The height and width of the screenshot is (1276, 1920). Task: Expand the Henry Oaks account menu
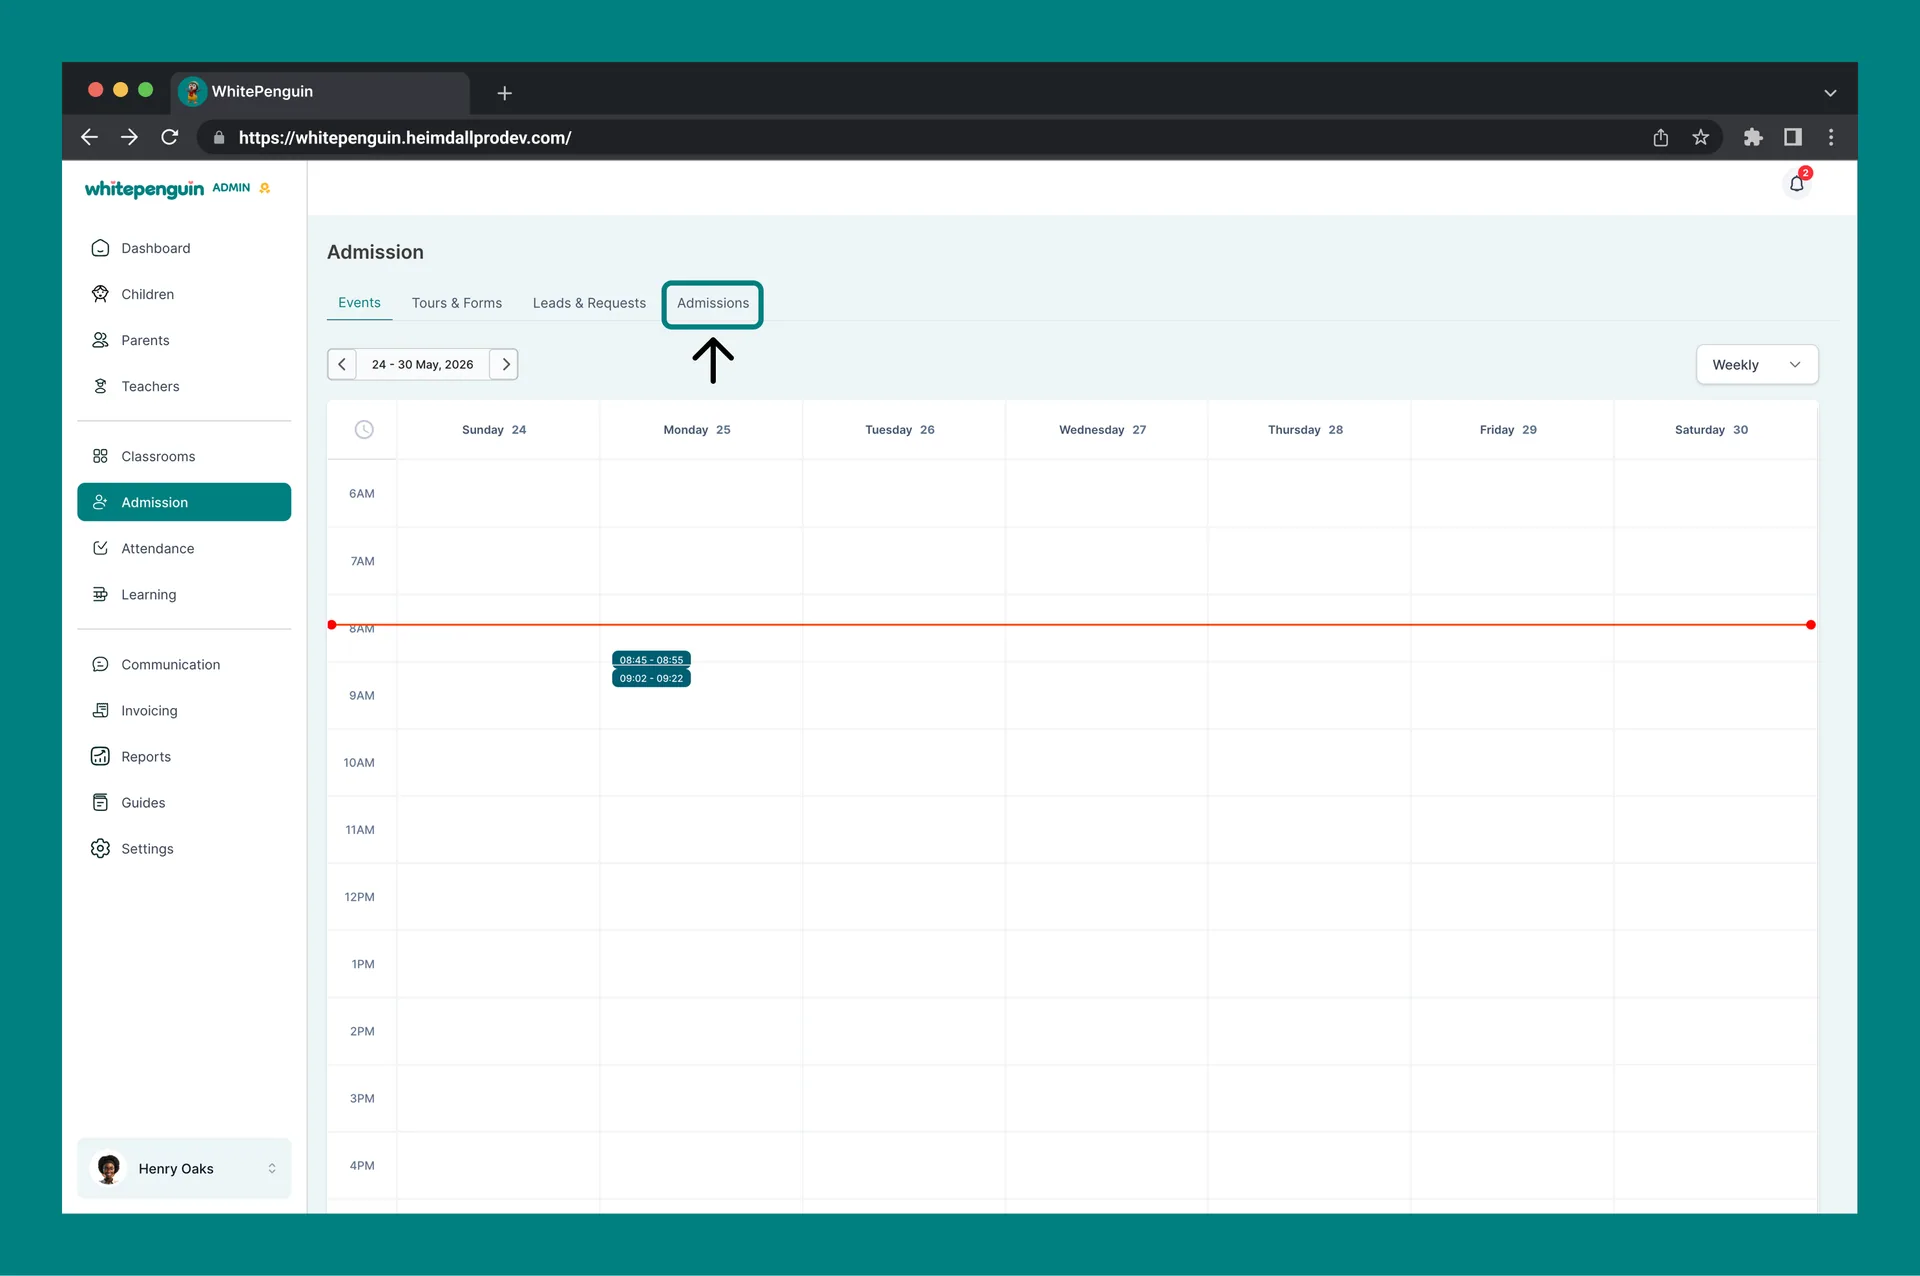coord(184,1168)
